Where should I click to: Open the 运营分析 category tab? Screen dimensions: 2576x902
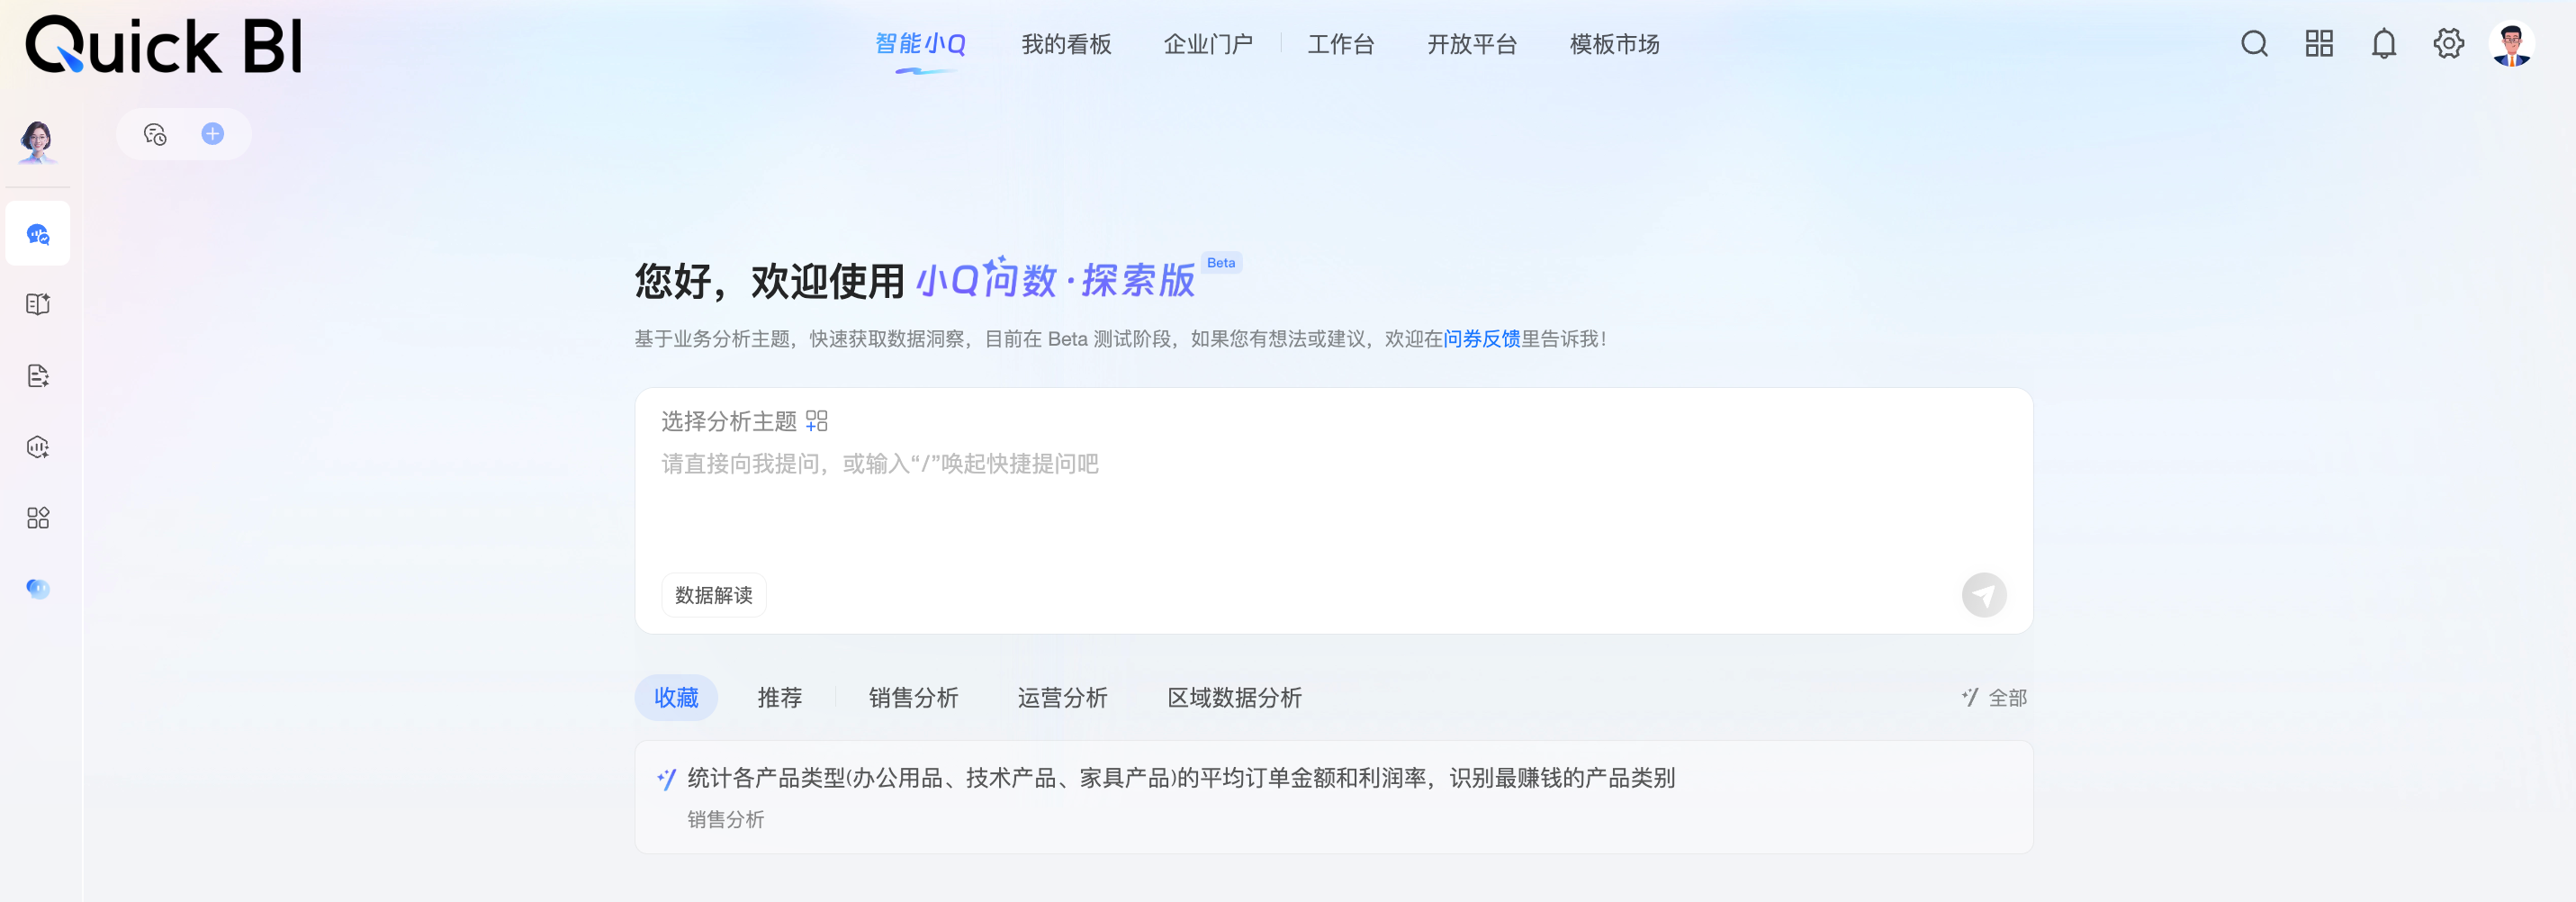click(x=1062, y=698)
